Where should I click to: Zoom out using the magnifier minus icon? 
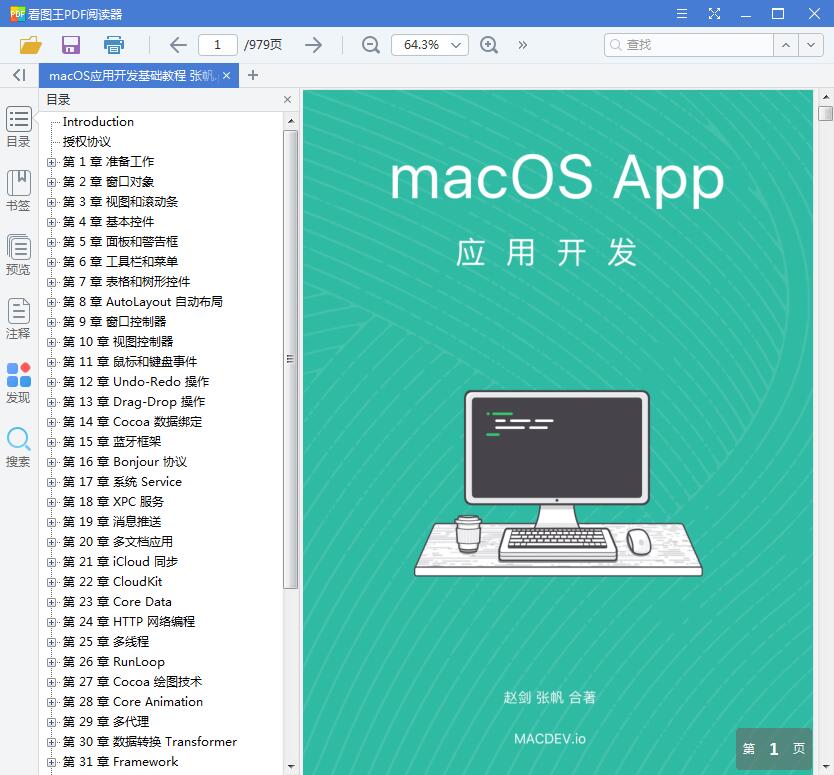pyautogui.click(x=370, y=45)
